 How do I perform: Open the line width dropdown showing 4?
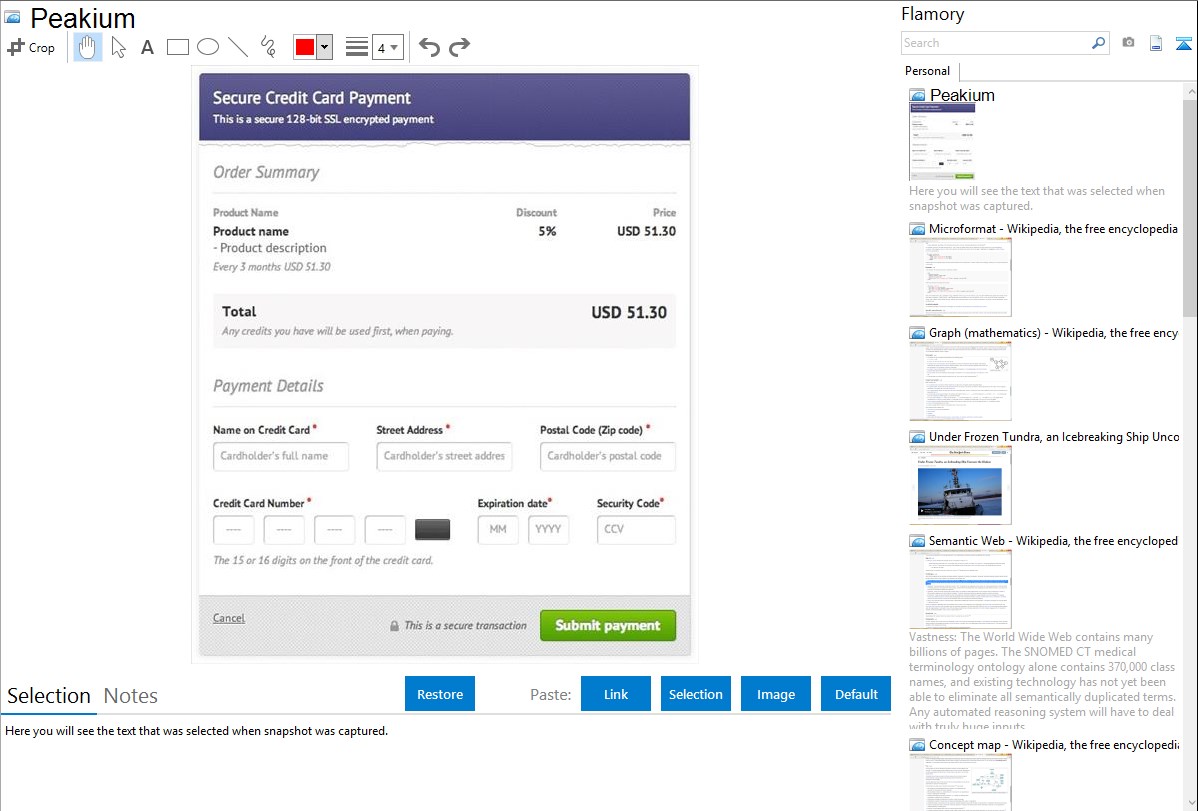pos(387,47)
